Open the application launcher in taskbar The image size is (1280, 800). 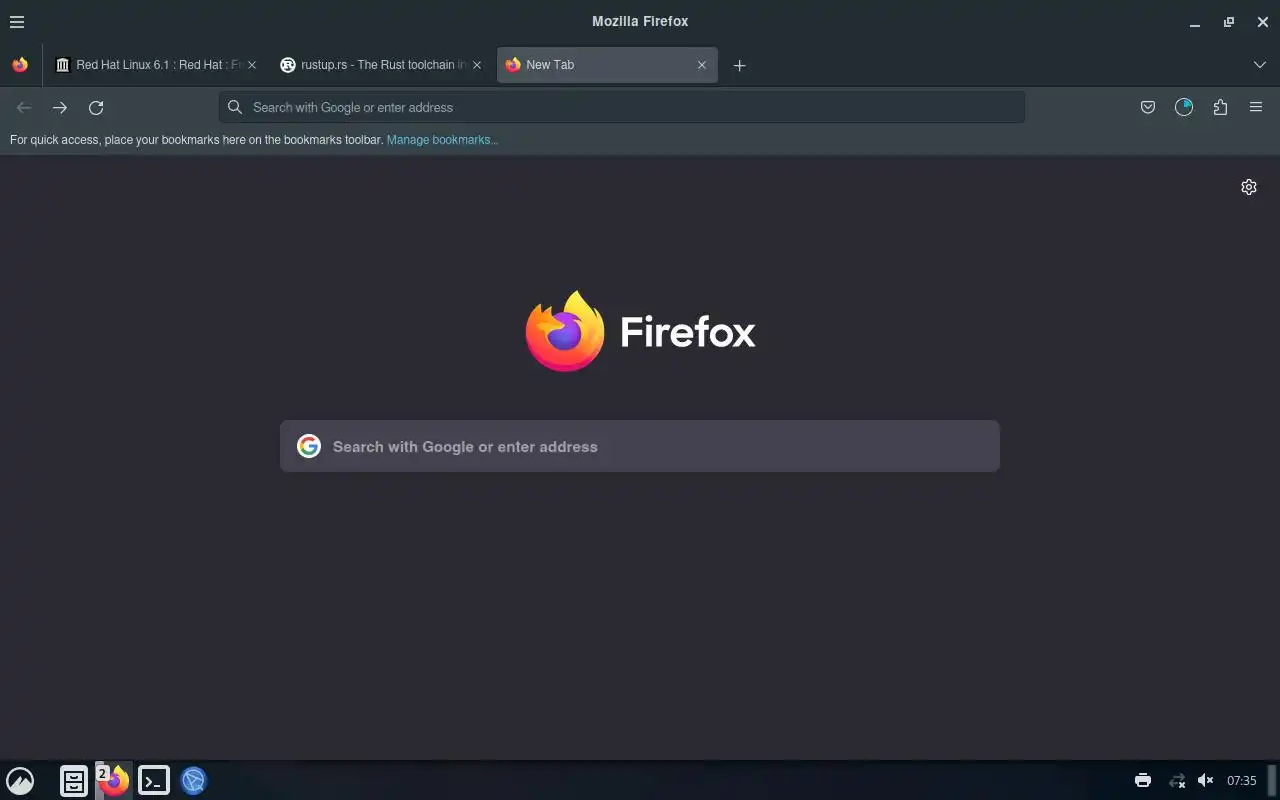click(20, 781)
